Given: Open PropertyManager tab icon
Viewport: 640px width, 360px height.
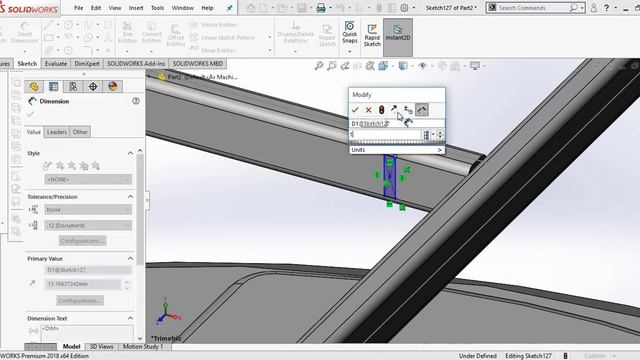Looking at the screenshot, I should tap(53, 87).
